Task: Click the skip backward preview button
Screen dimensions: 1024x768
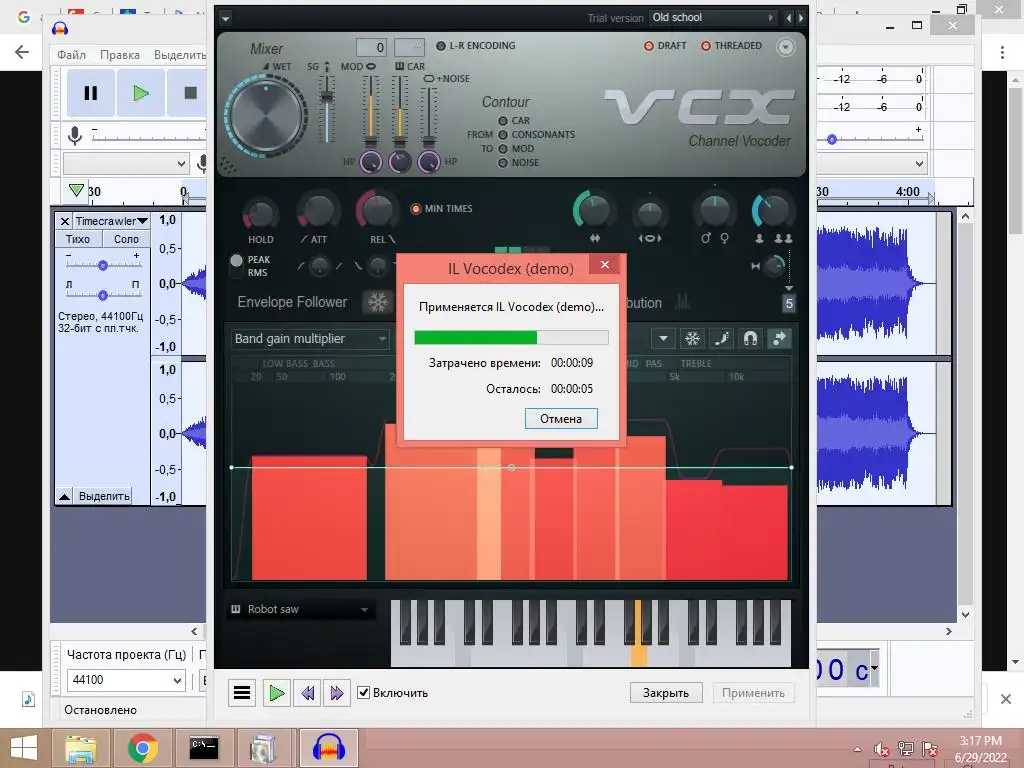Action: click(x=308, y=693)
